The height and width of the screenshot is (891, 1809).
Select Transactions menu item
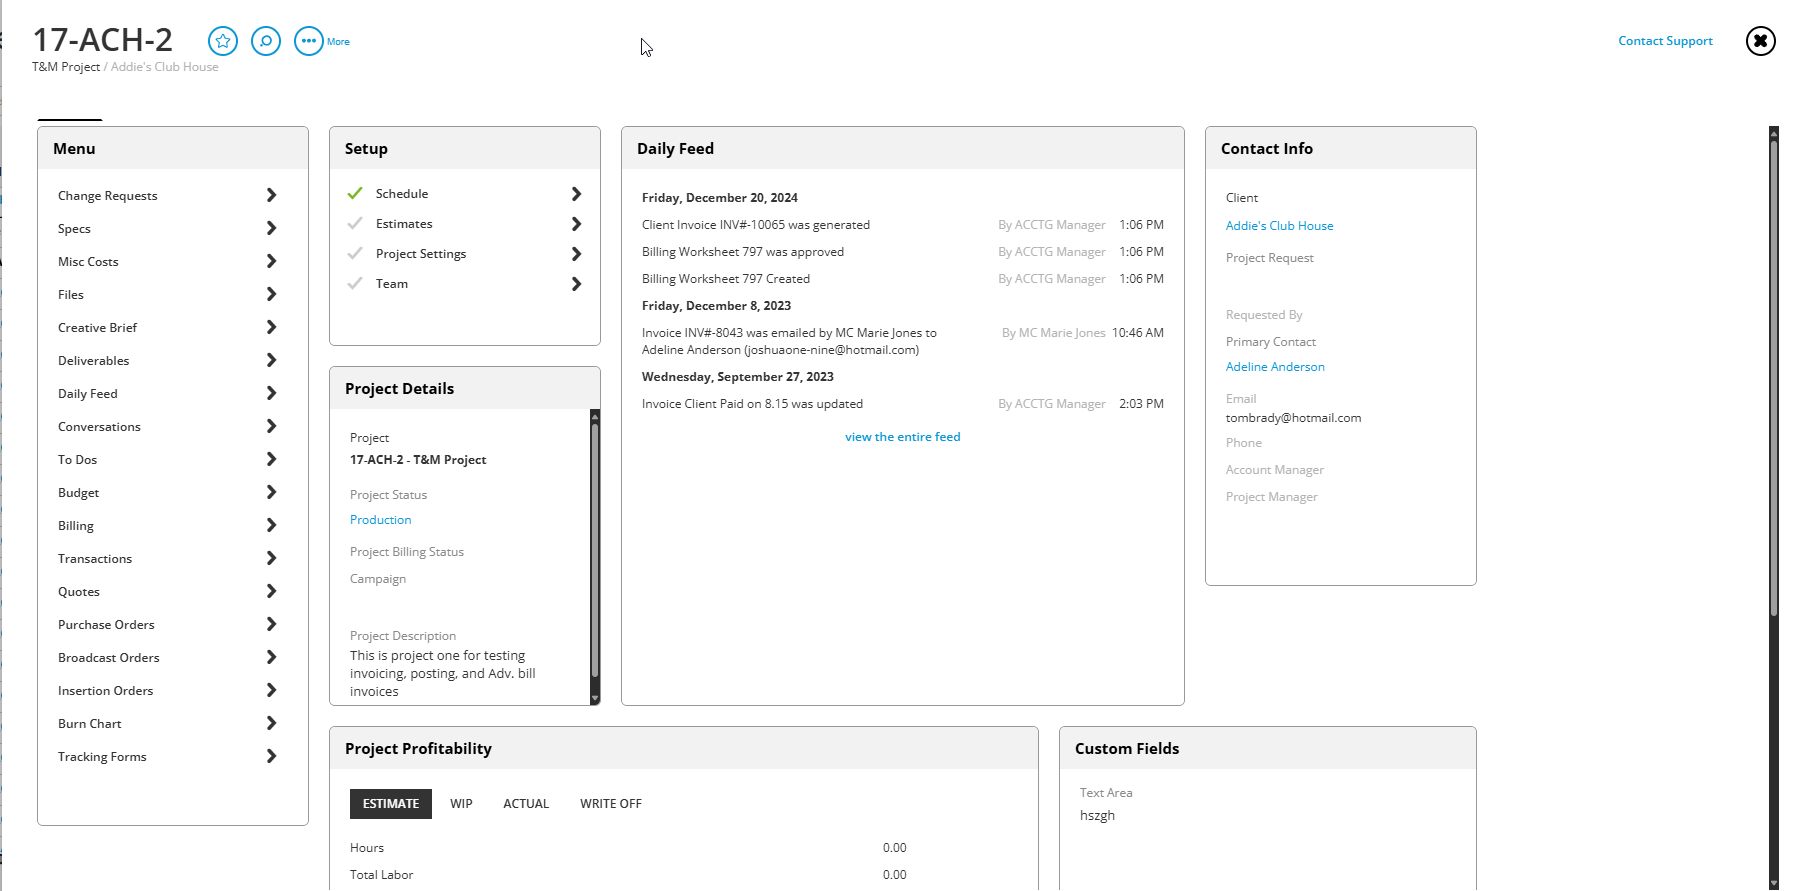pyautogui.click(x=95, y=559)
